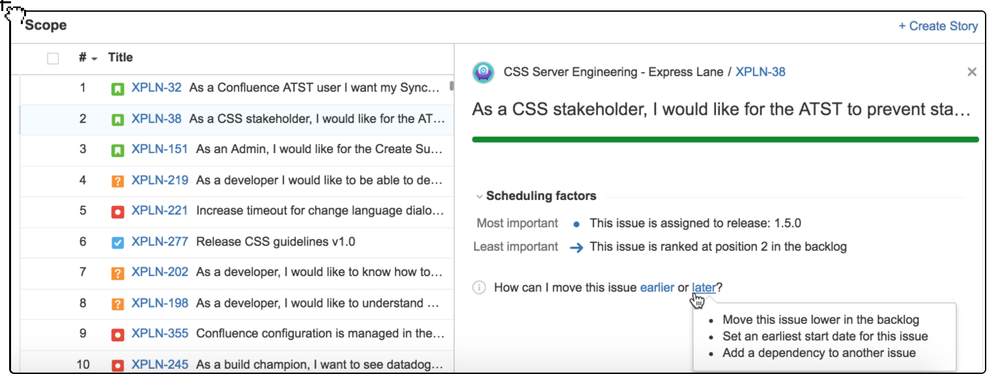Screen dimensions: 998x385
Task: Click the info icon beside 'How can I move'
Action: pos(479,288)
